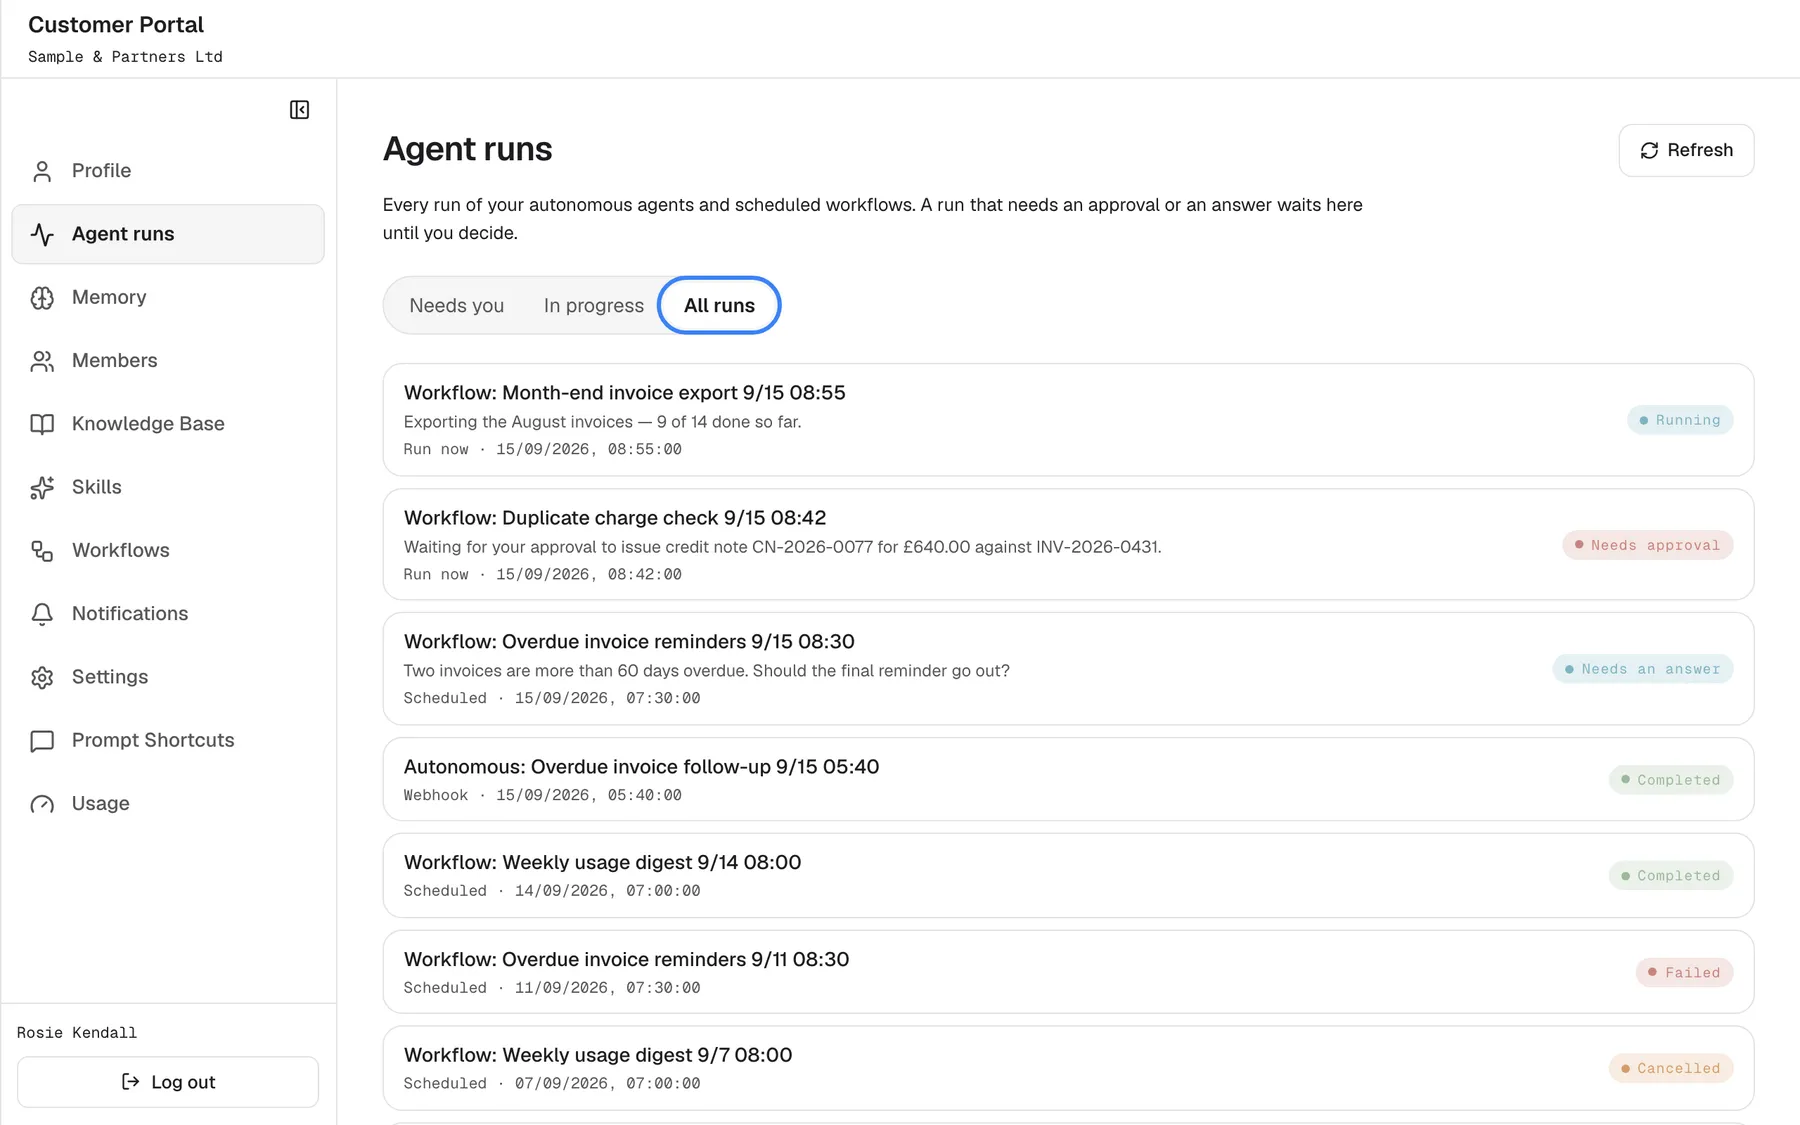The height and width of the screenshot is (1125, 1800).
Task: Log out of the portal
Action: (168, 1082)
